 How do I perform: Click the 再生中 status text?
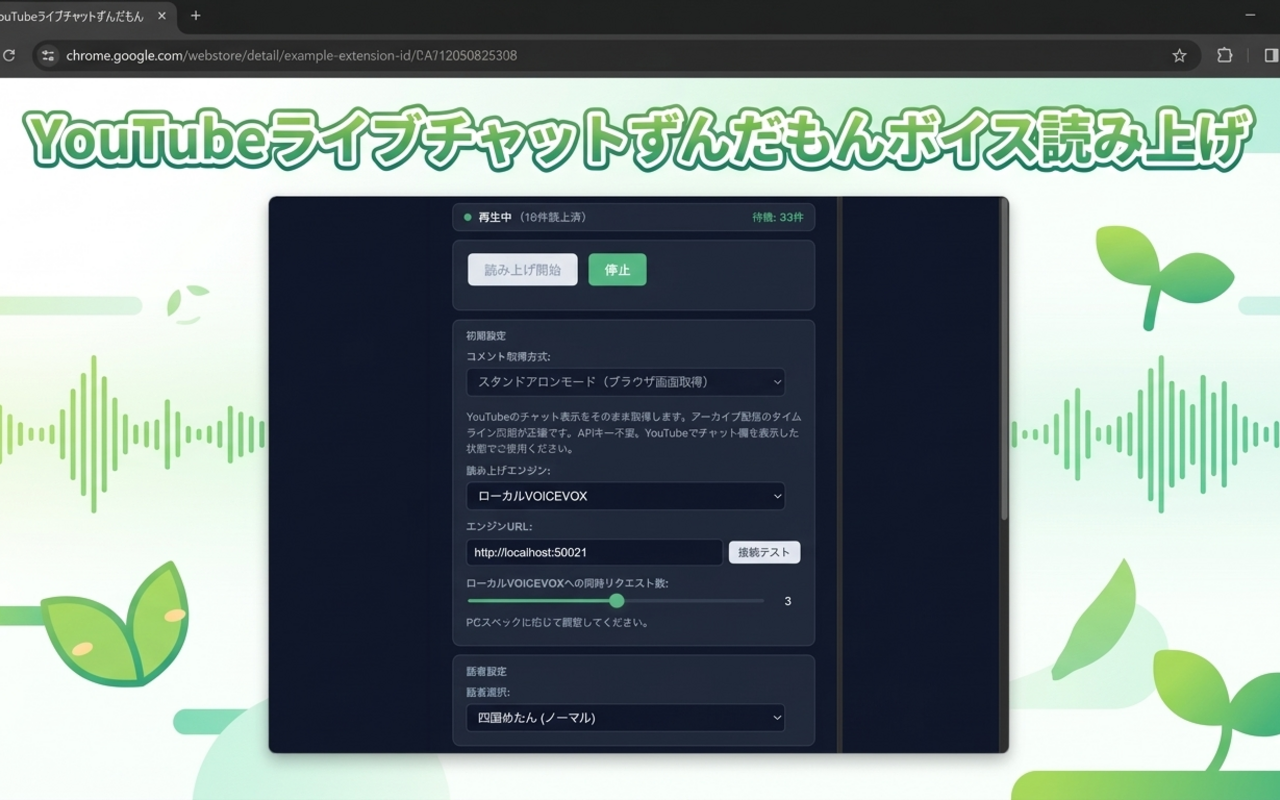click(x=495, y=217)
